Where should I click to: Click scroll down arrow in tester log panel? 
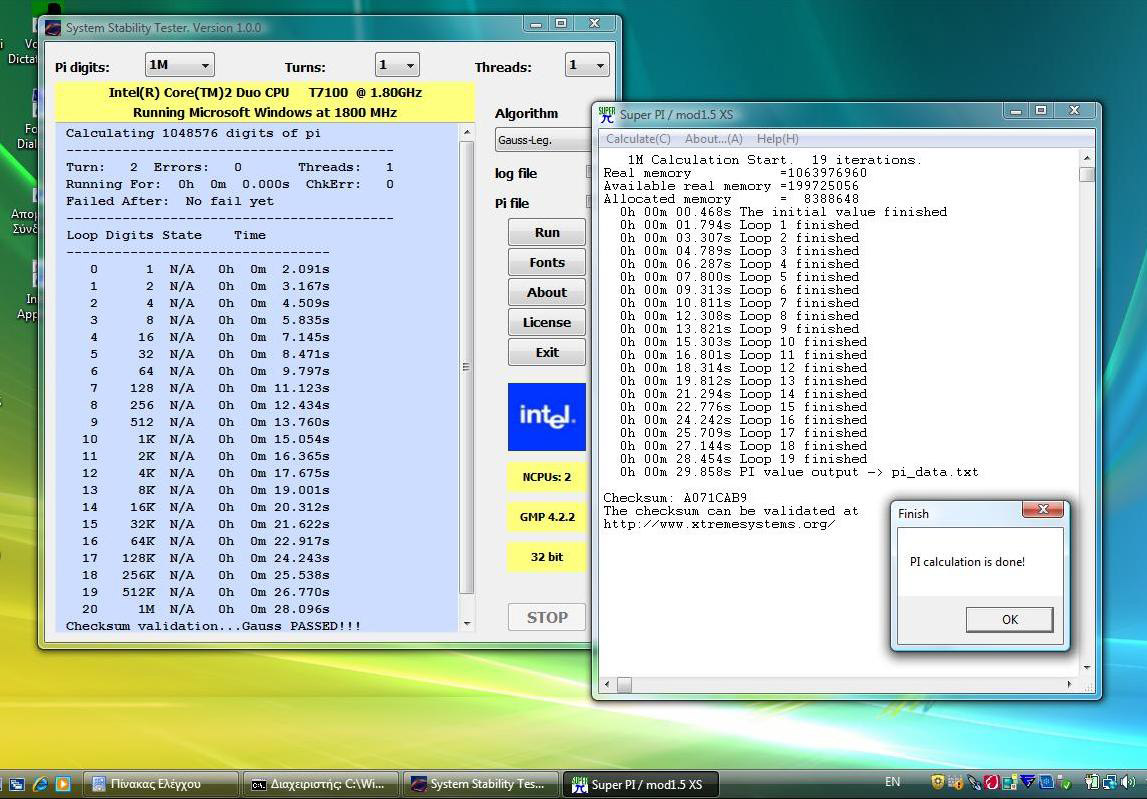point(466,624)
